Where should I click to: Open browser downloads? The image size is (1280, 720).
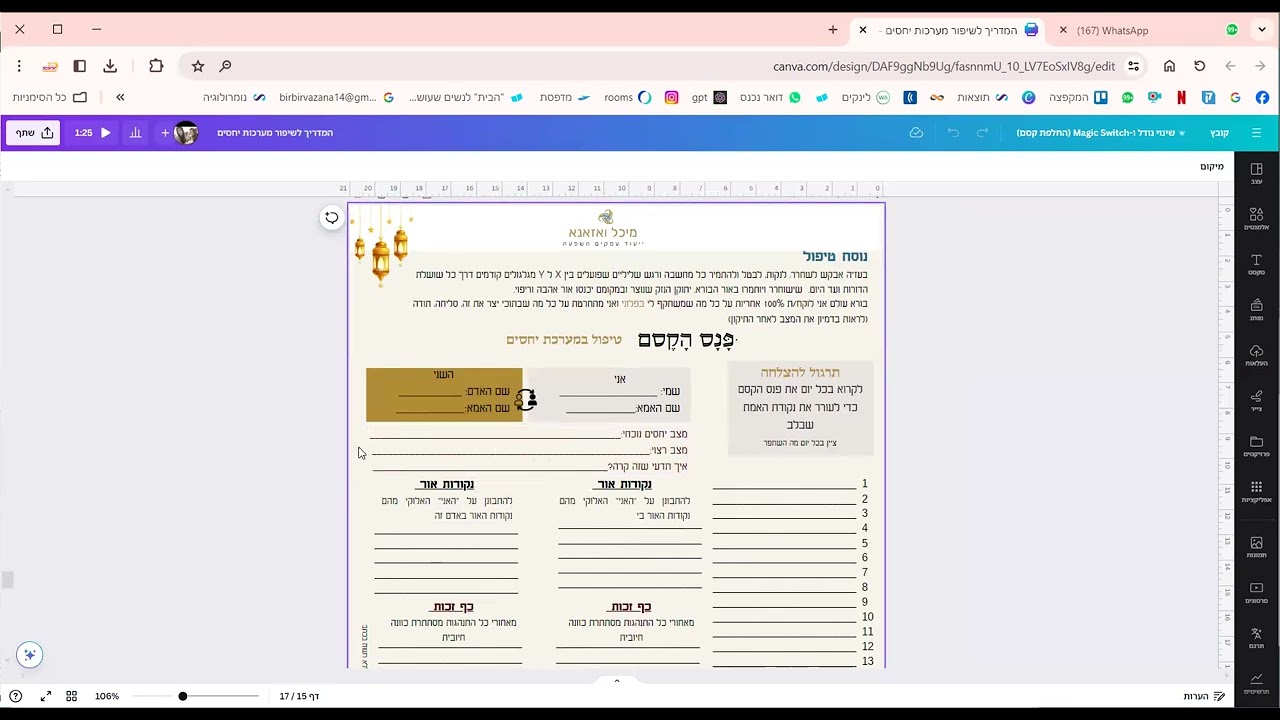(x=110, y=66)
